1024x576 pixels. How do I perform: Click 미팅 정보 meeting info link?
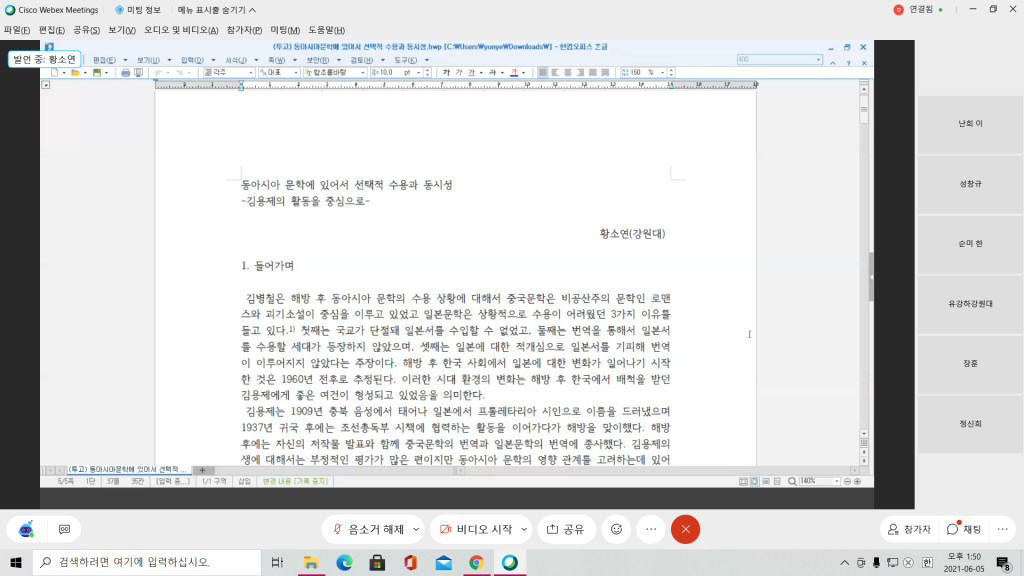[138, 10]
